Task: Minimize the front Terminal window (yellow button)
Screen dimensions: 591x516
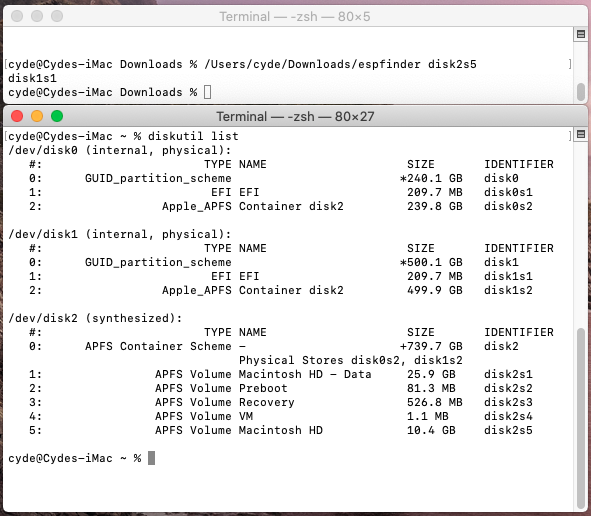Action: (37, 116)
